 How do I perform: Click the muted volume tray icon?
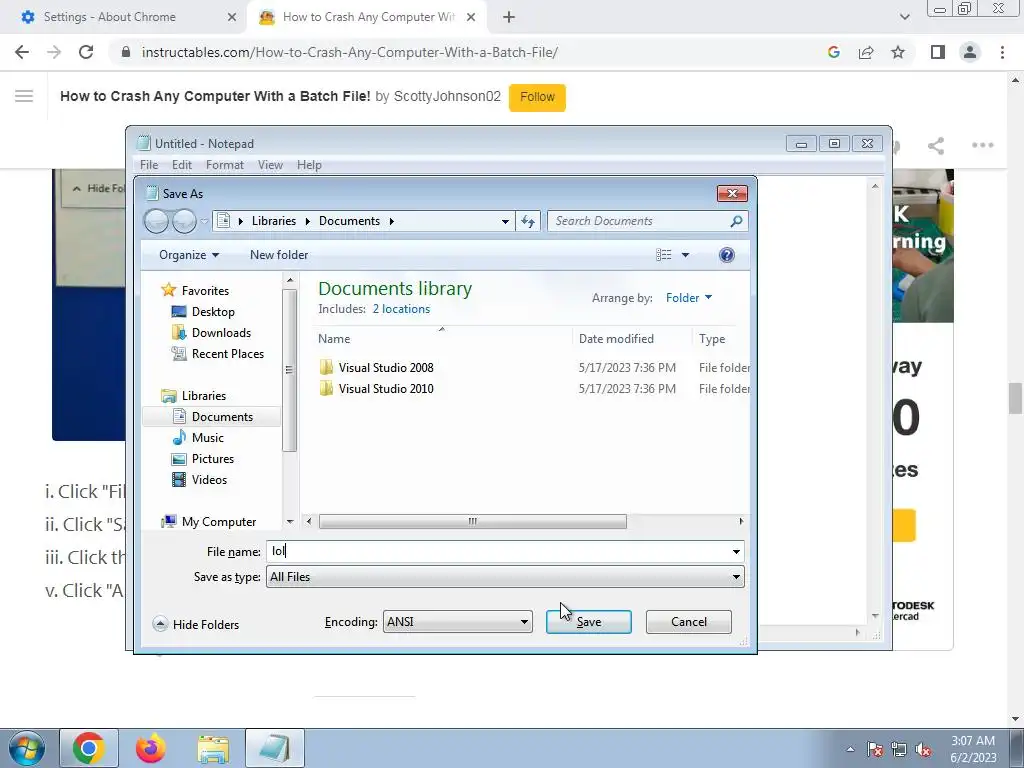923,750
